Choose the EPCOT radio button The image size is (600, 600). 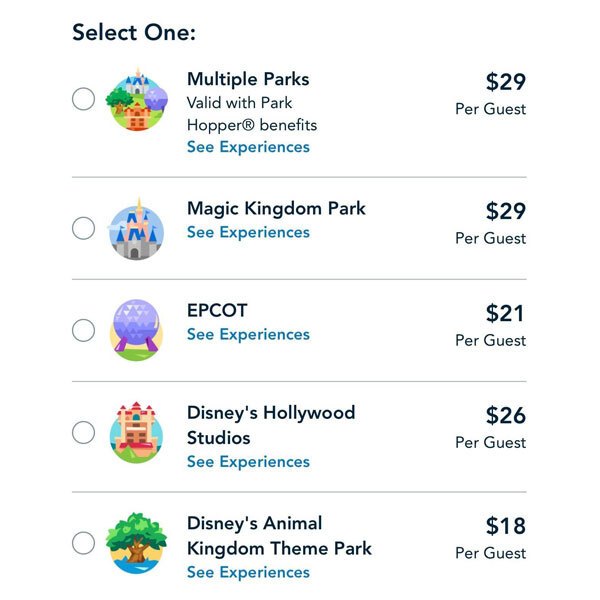pyautogui.click(x=84, y=330)
